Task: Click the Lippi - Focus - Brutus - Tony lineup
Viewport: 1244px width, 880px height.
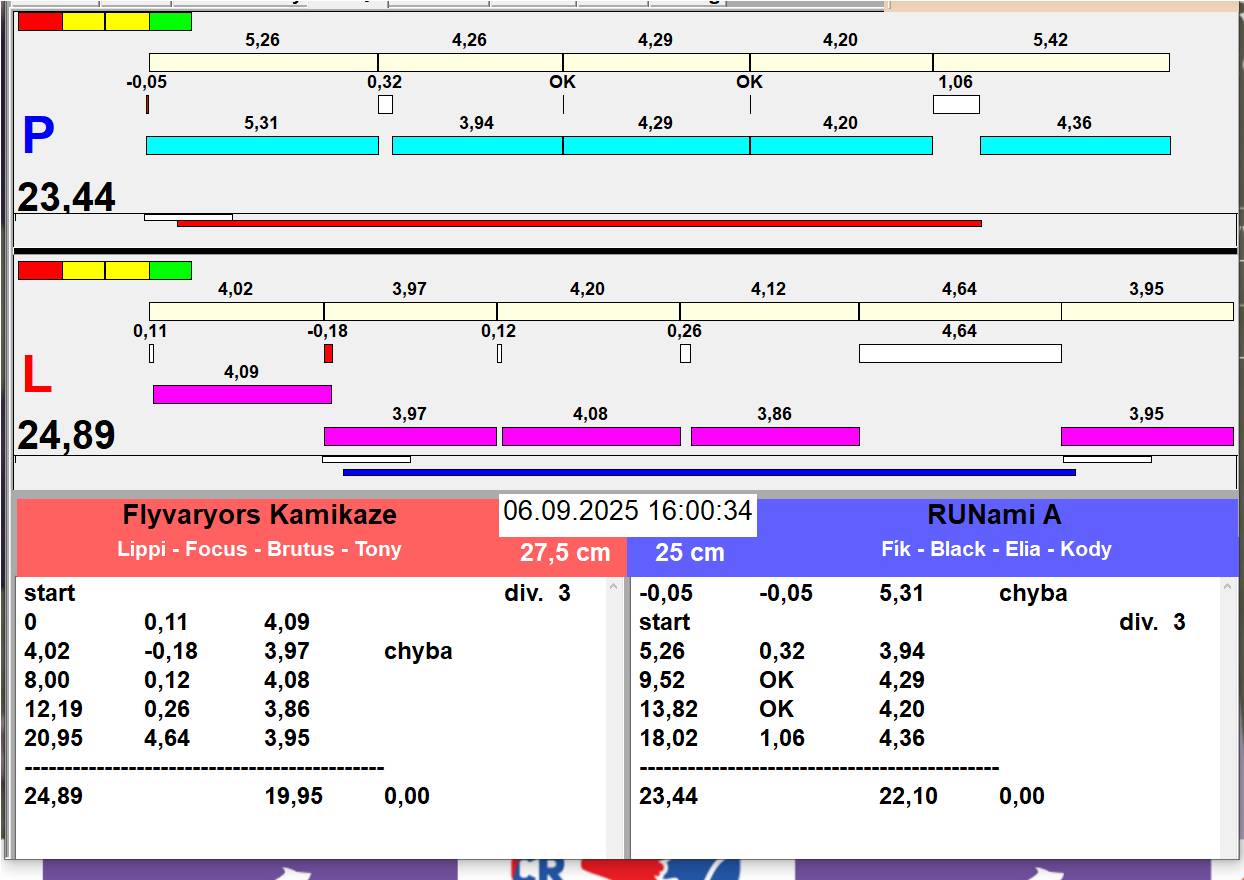Action: point(259,549)
